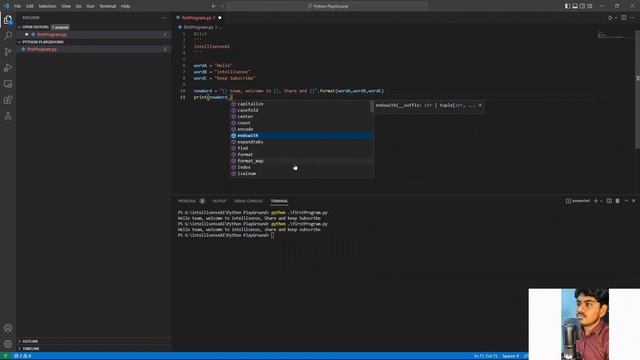Screen dimensions: 640x360
Task: Open the View menu
Action: pos(66,6)
